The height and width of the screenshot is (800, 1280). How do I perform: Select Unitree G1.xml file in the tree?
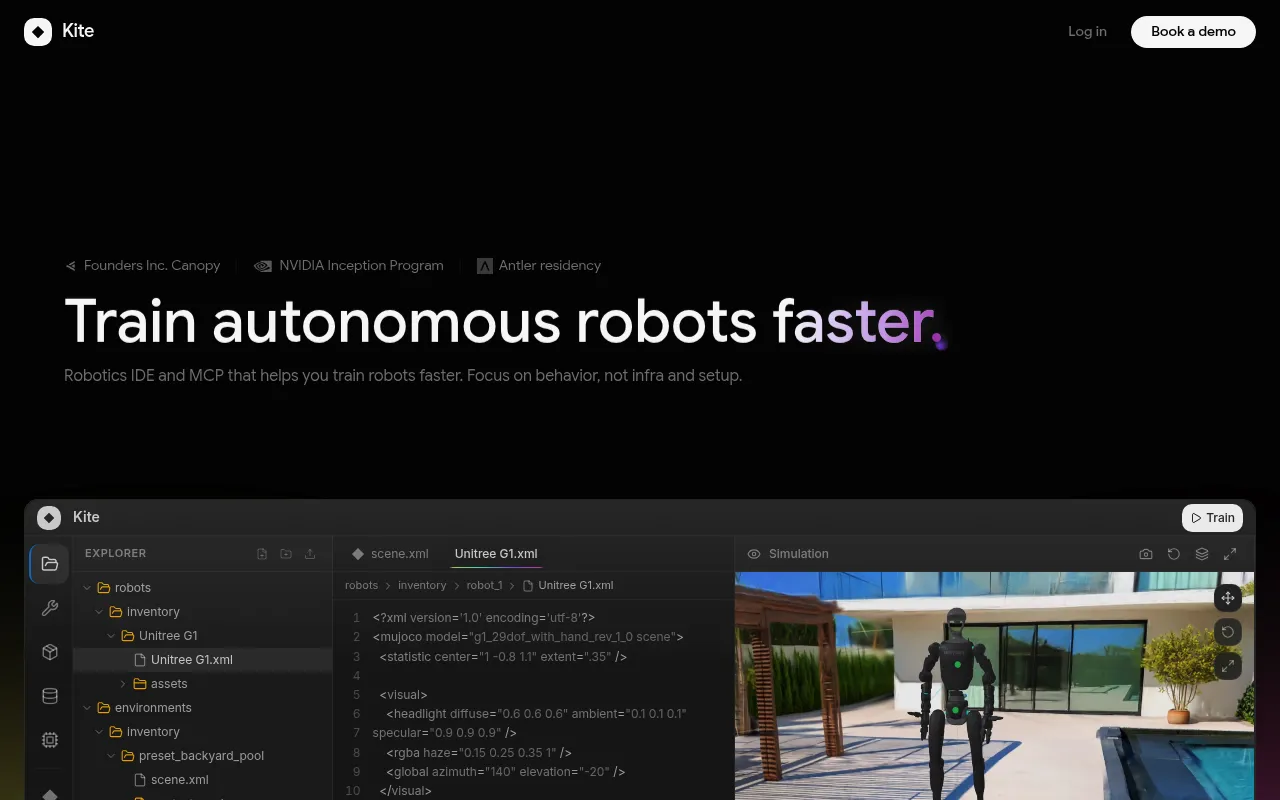tap(202, 660)
